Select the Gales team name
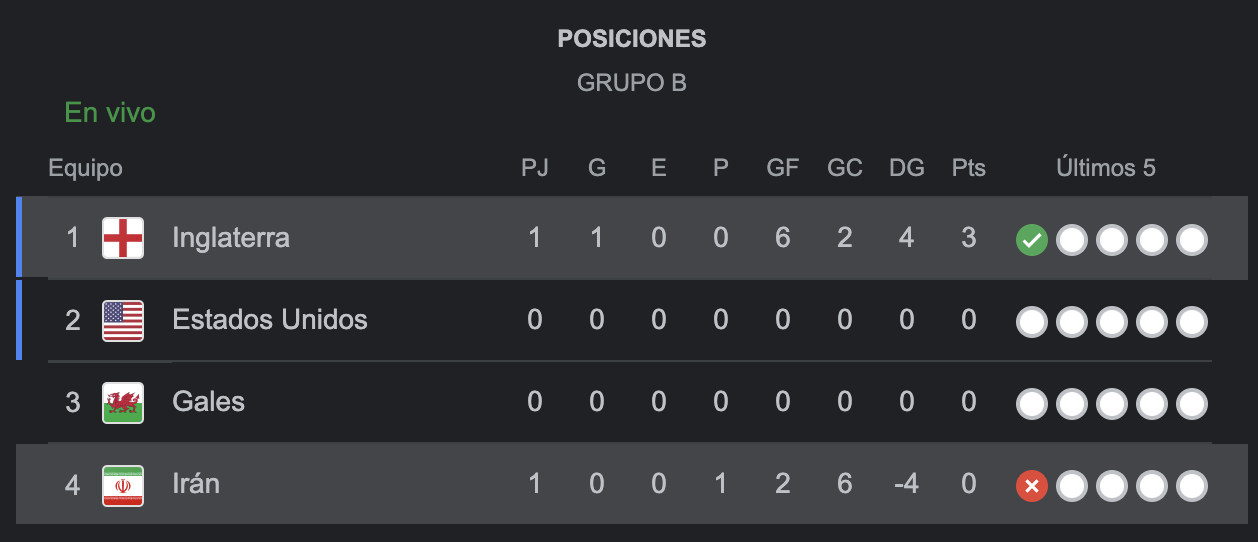Image resolution: width=1258 pixels, height=542 pixels. click(208, 402)
